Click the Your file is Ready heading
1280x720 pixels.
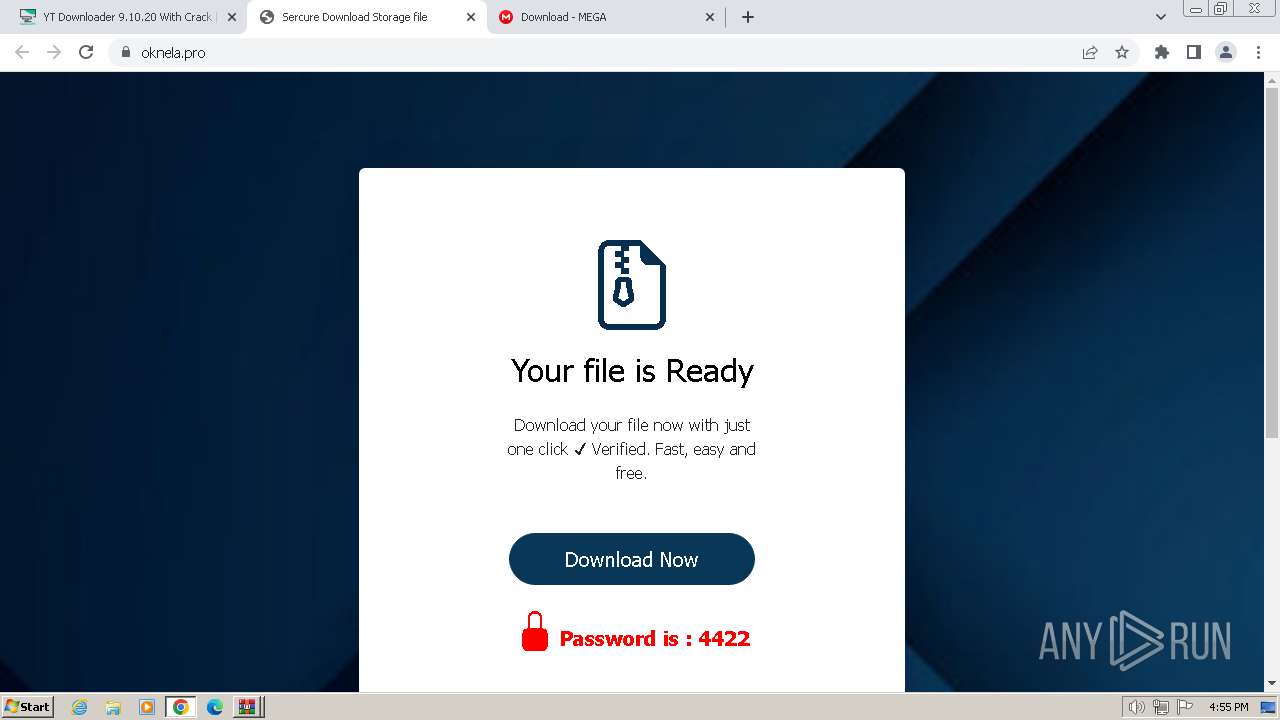[632, 371]
